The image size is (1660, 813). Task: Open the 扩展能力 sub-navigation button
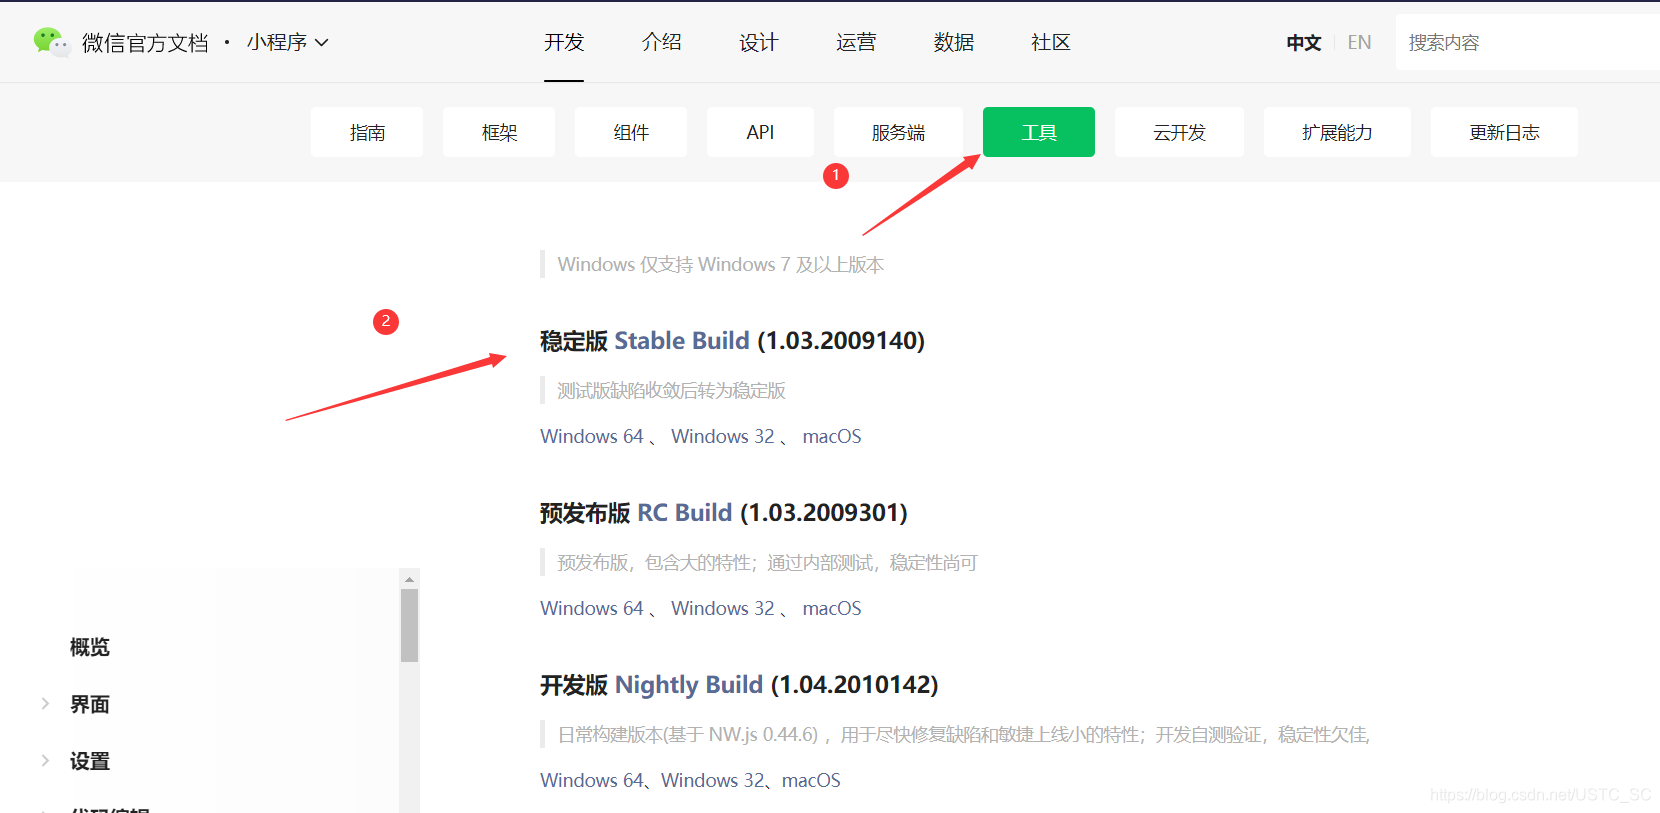click(1337, 132)
